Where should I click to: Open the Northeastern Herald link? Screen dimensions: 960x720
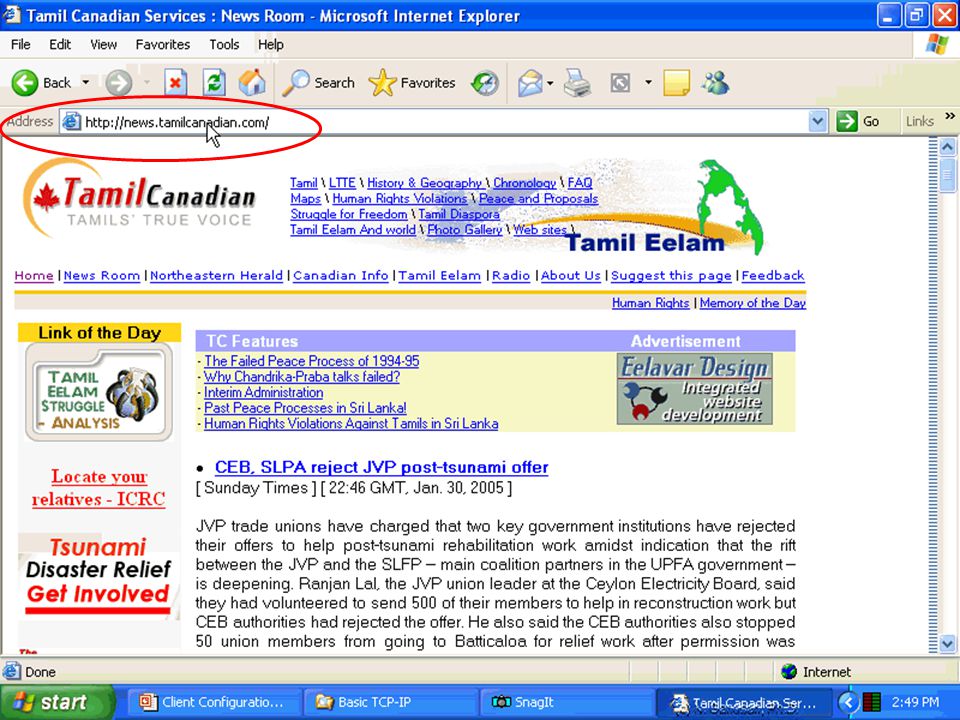[x=216, y=276]
